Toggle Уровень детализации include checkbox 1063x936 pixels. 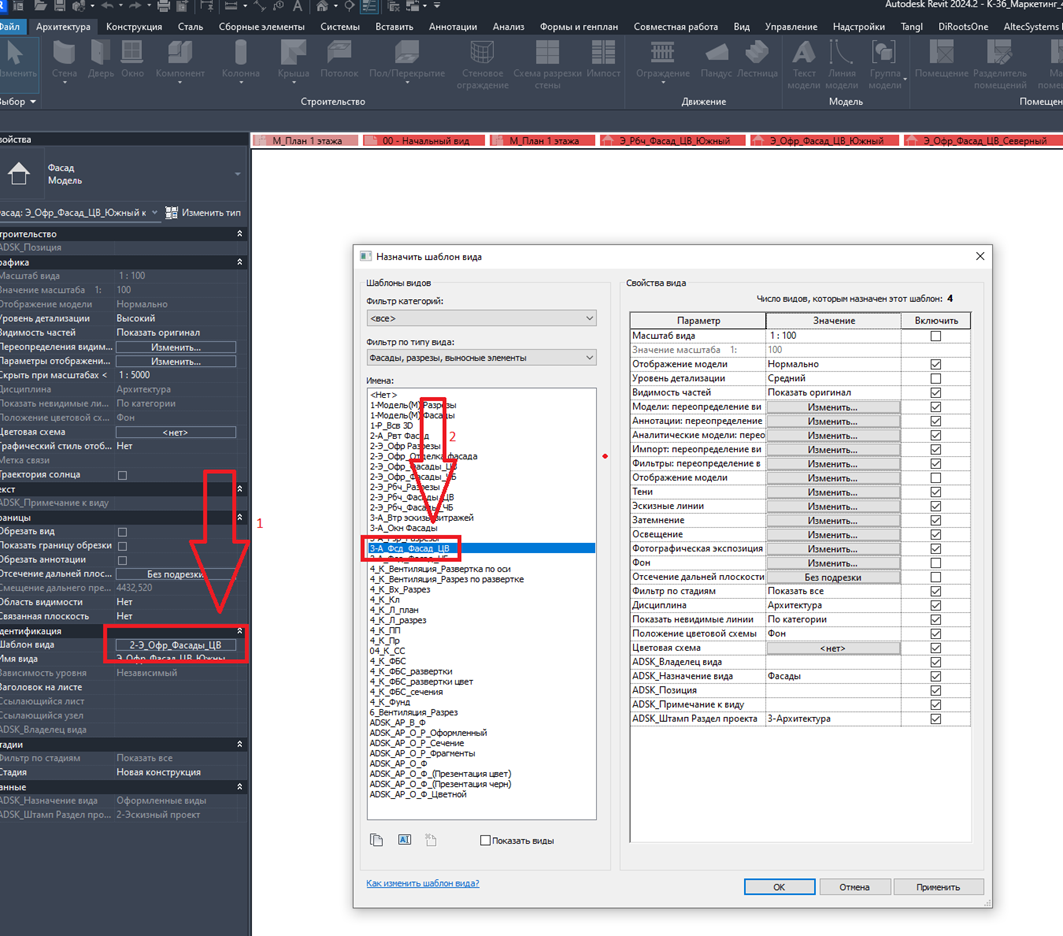pos(936,378)
